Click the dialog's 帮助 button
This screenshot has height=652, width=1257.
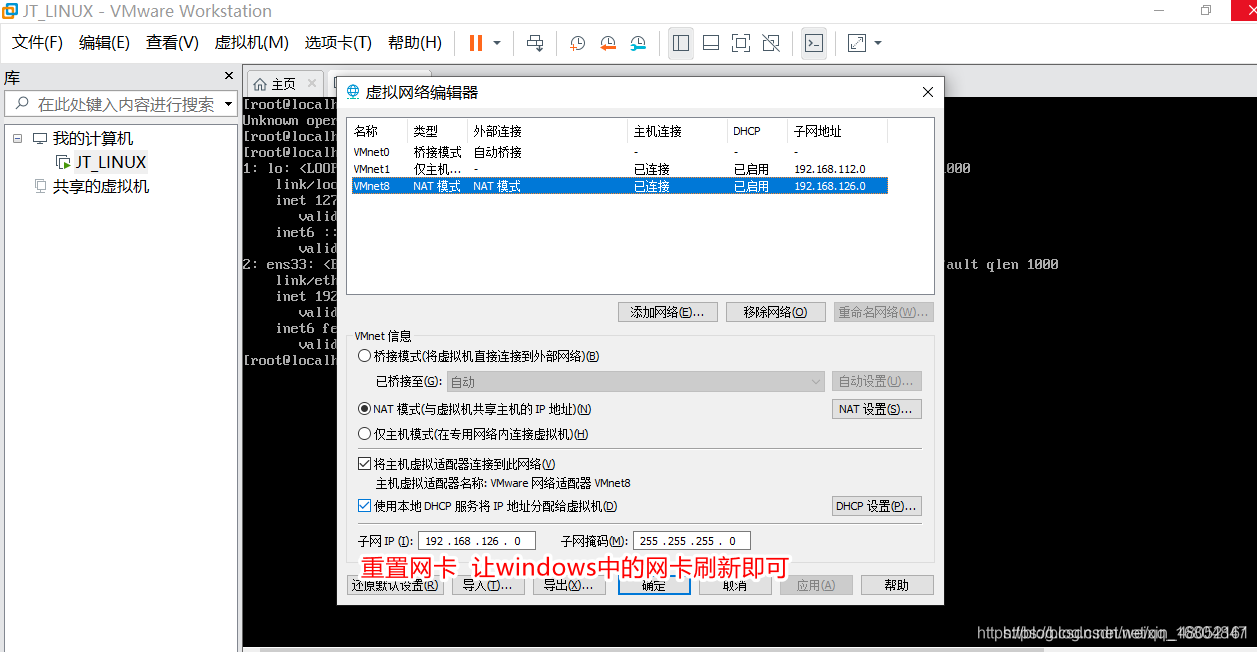click(x=897, y=585)
